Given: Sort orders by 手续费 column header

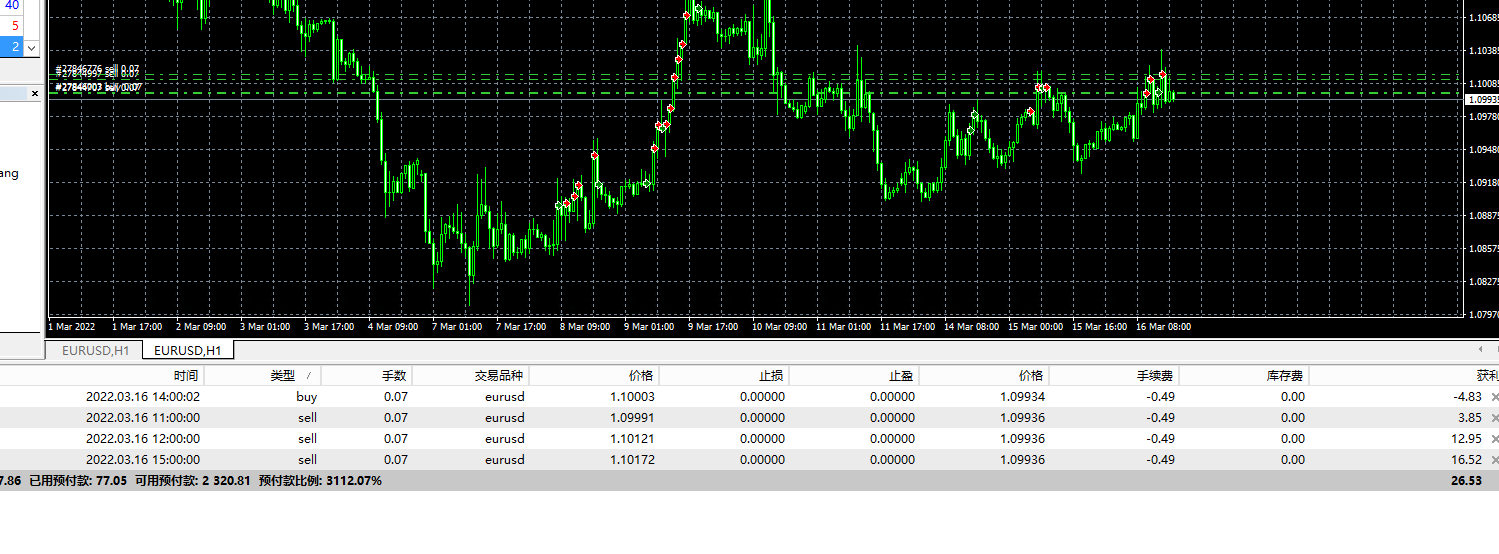Looking at the screenshot, I should pyautogui.click(x=1155, y=376).
